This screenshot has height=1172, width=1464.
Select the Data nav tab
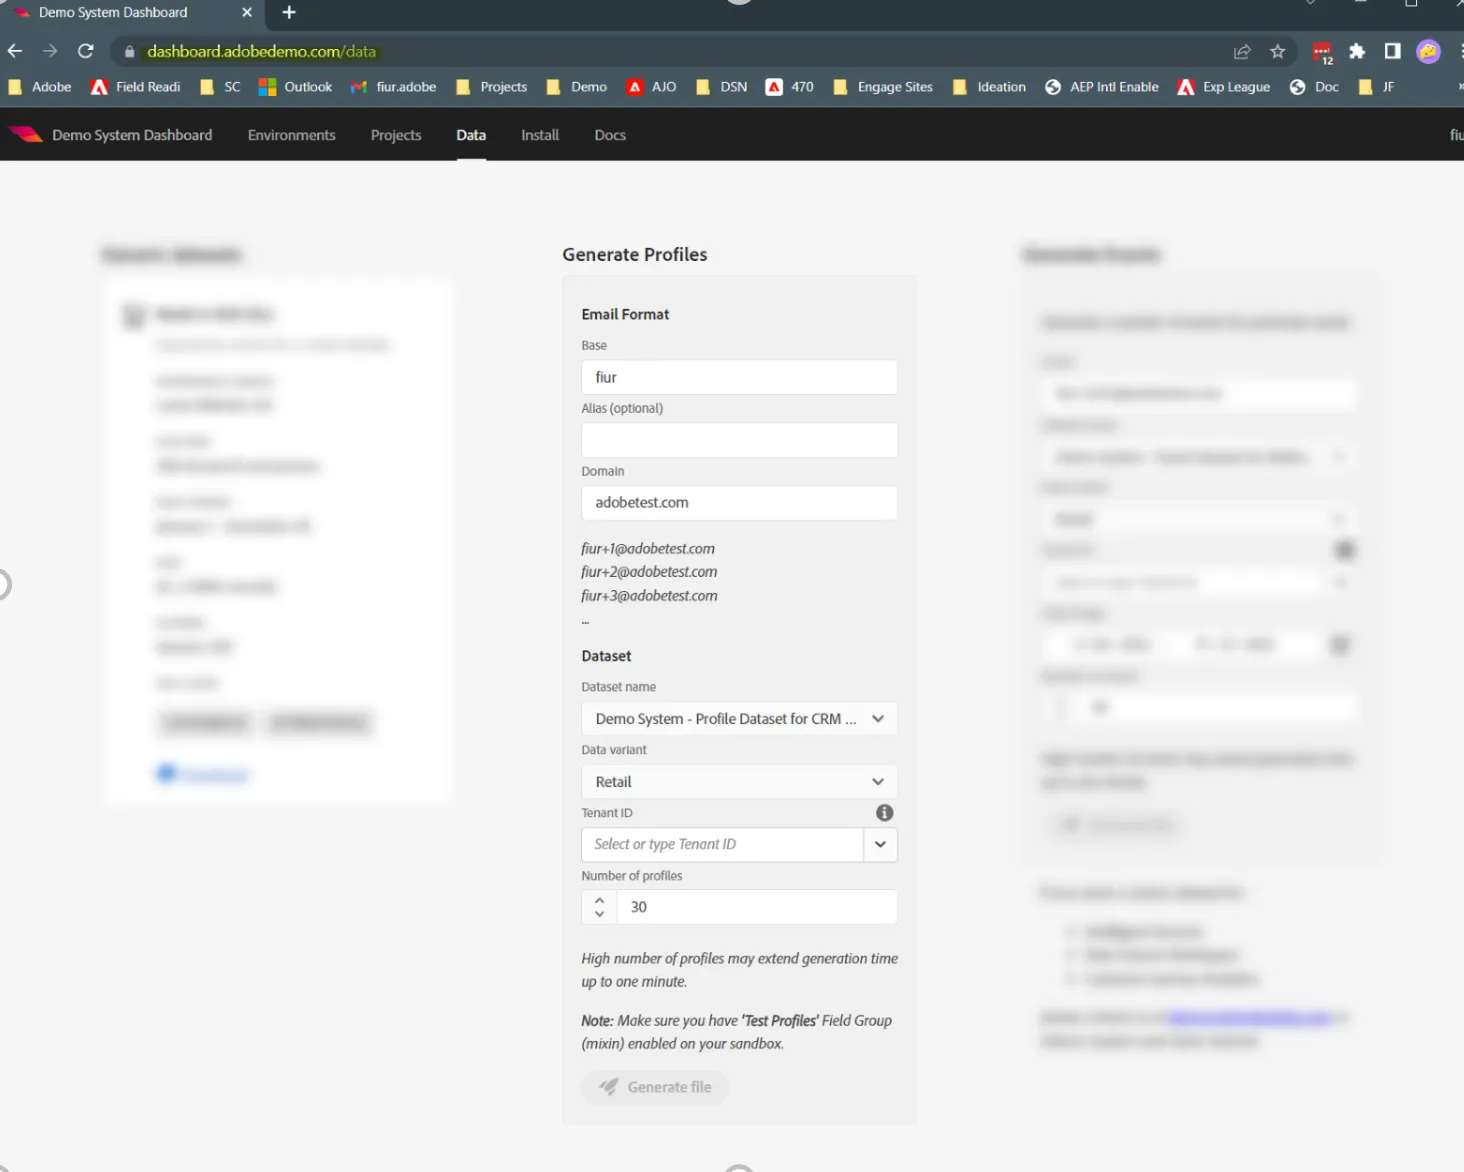pos(471,135)
